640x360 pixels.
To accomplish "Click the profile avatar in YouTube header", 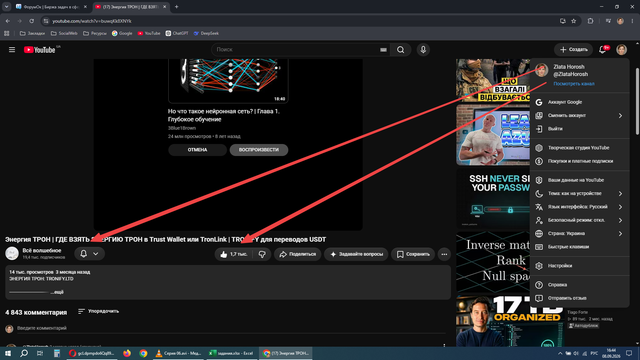I will coord(622,50).
